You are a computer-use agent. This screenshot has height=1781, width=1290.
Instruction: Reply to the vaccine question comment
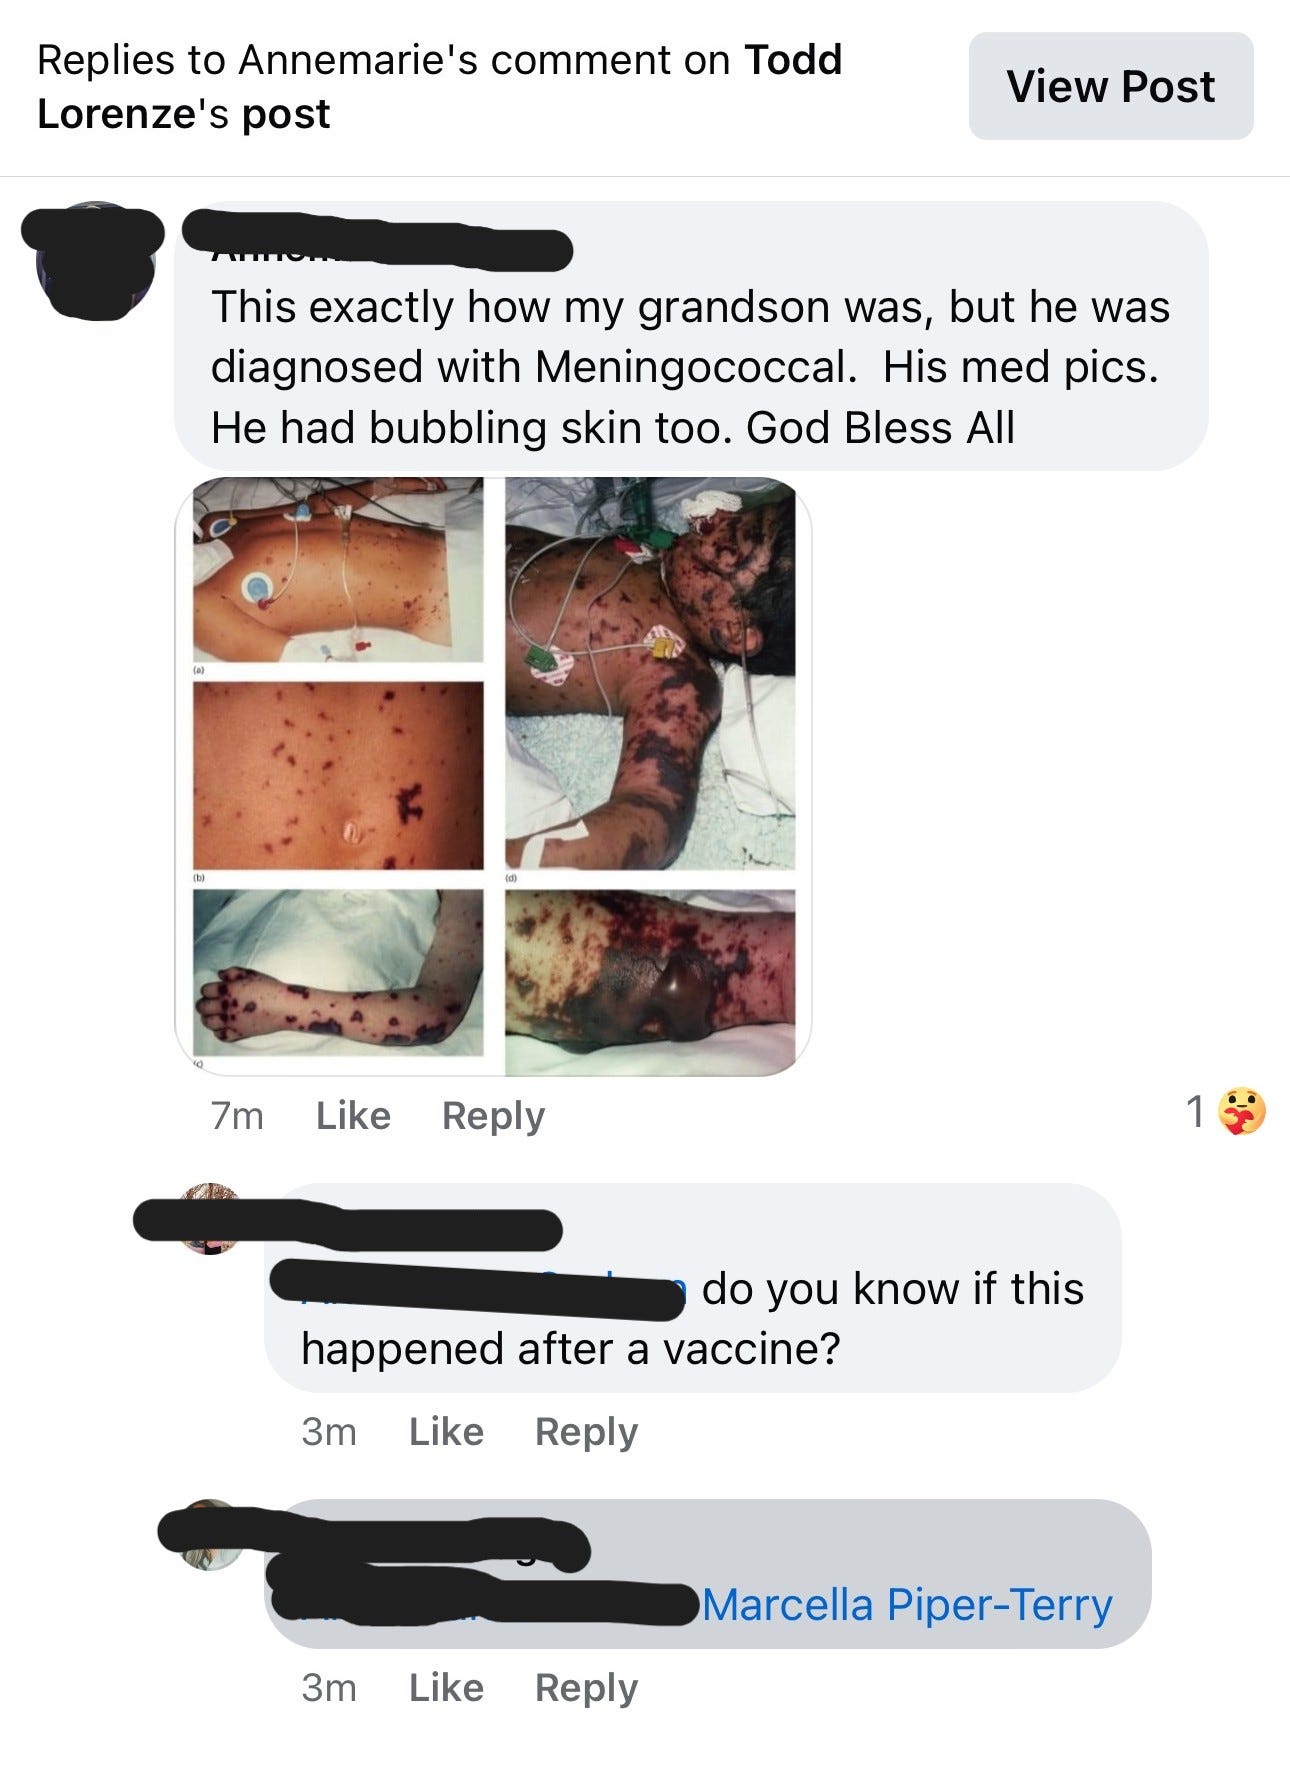(x=586, y=1431)
